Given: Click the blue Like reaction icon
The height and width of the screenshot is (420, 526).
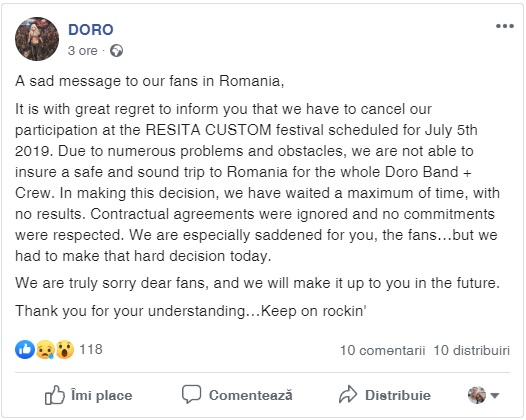Looking at the screenshot, I should tap(25, 350).
